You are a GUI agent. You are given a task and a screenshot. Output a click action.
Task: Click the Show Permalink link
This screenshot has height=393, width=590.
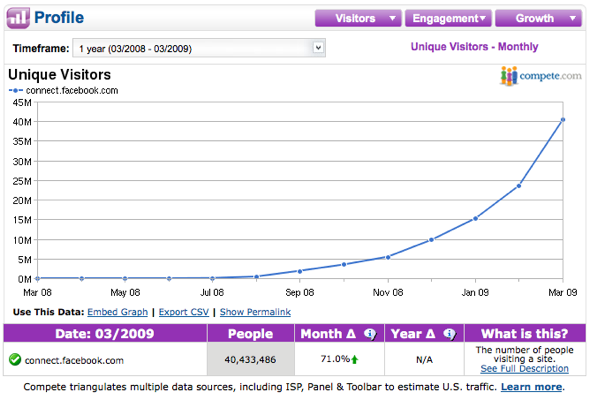pyautogui.click(x=255, y=312)
